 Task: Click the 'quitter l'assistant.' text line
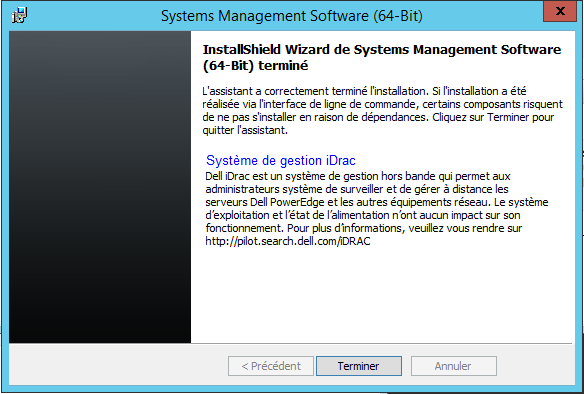pyautogui.click(x=245, y=130)
